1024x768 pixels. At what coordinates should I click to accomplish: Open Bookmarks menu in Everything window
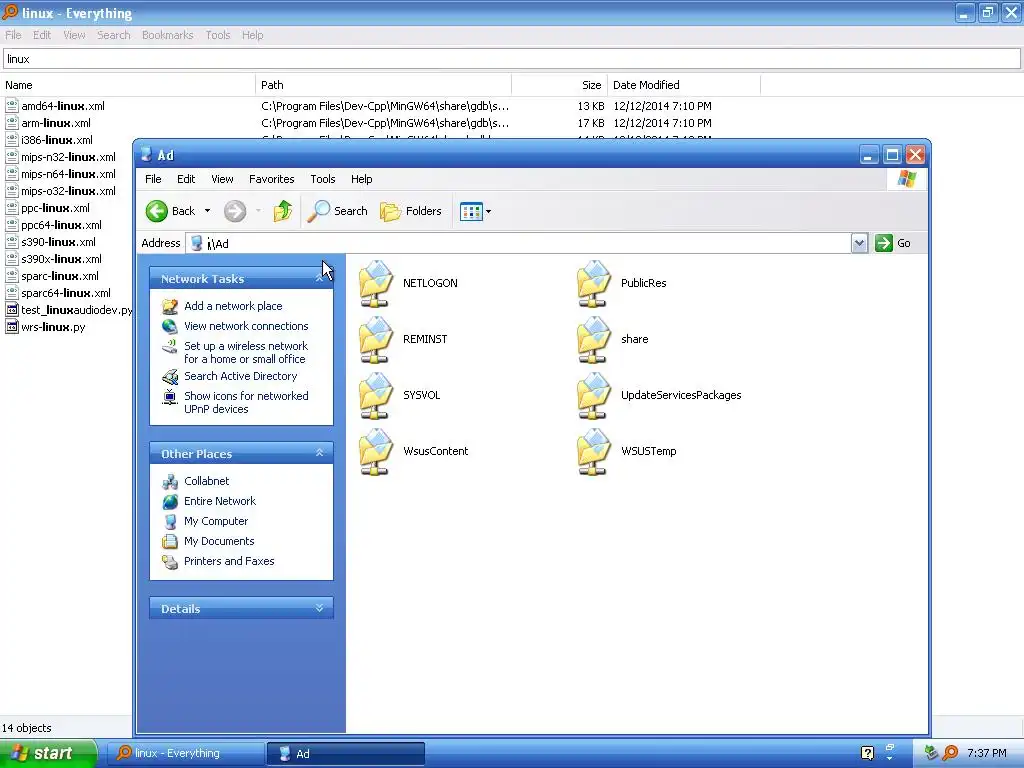click(168, 35)
